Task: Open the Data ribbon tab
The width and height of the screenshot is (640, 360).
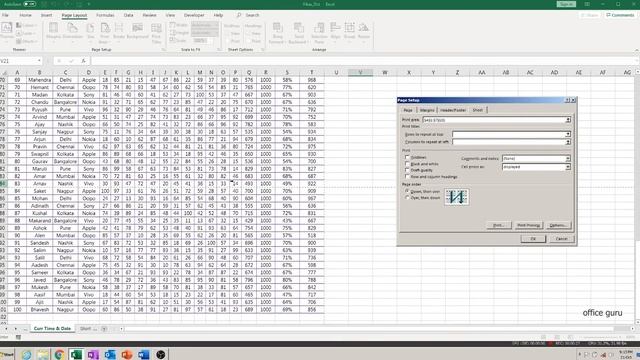Action: (x=129, y=15)
